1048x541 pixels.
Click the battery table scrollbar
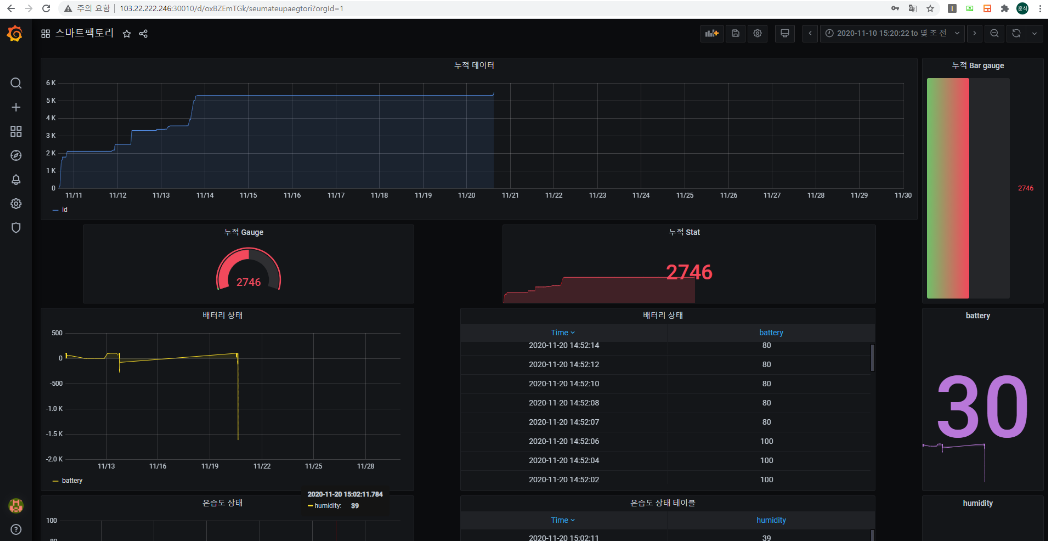click(x=872, y=358)
